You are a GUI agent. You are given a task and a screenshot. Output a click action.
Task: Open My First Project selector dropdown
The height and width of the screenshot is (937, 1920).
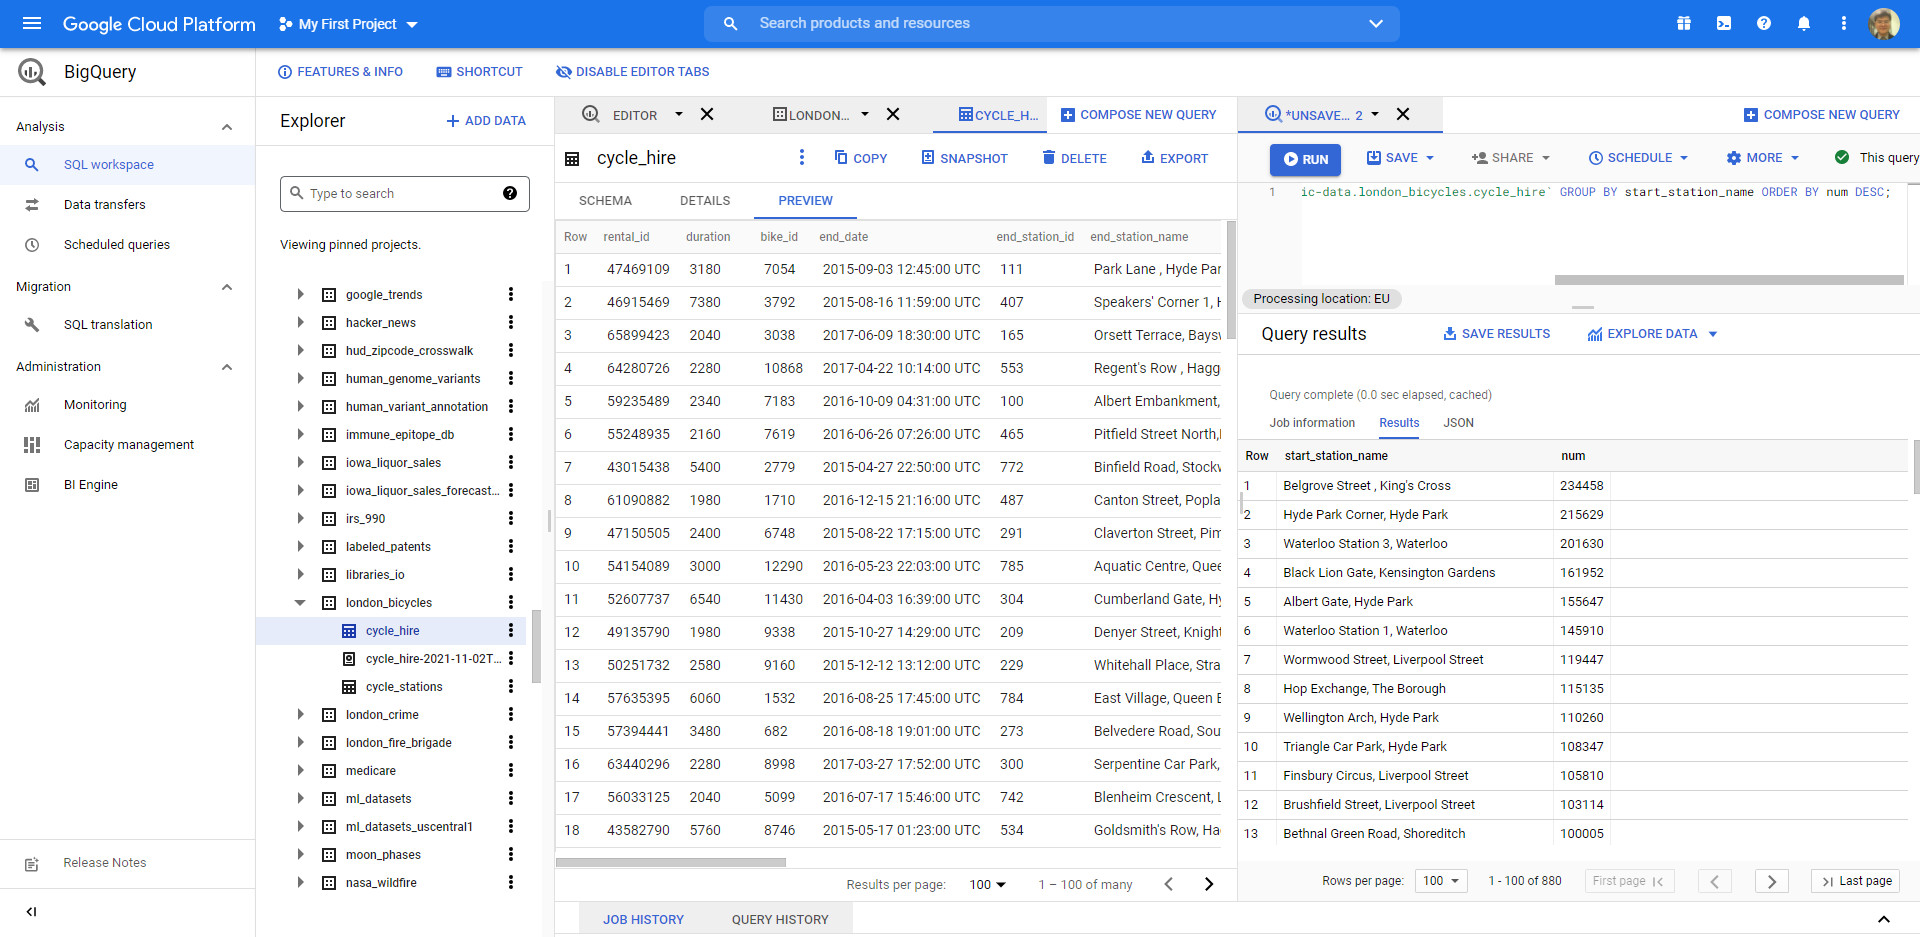(348, 24)
